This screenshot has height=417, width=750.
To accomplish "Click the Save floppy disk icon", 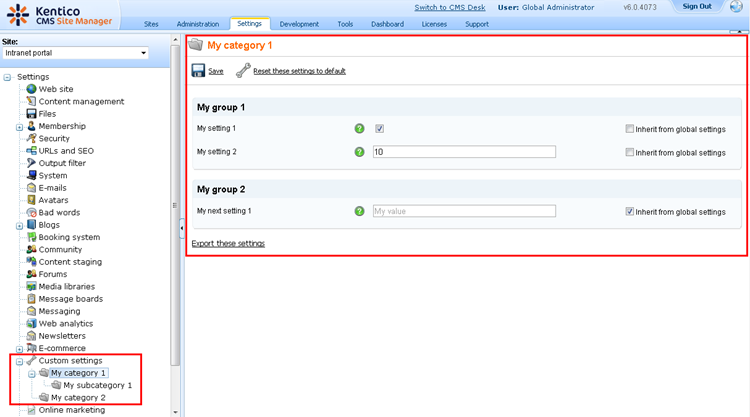I will [198, 71].
